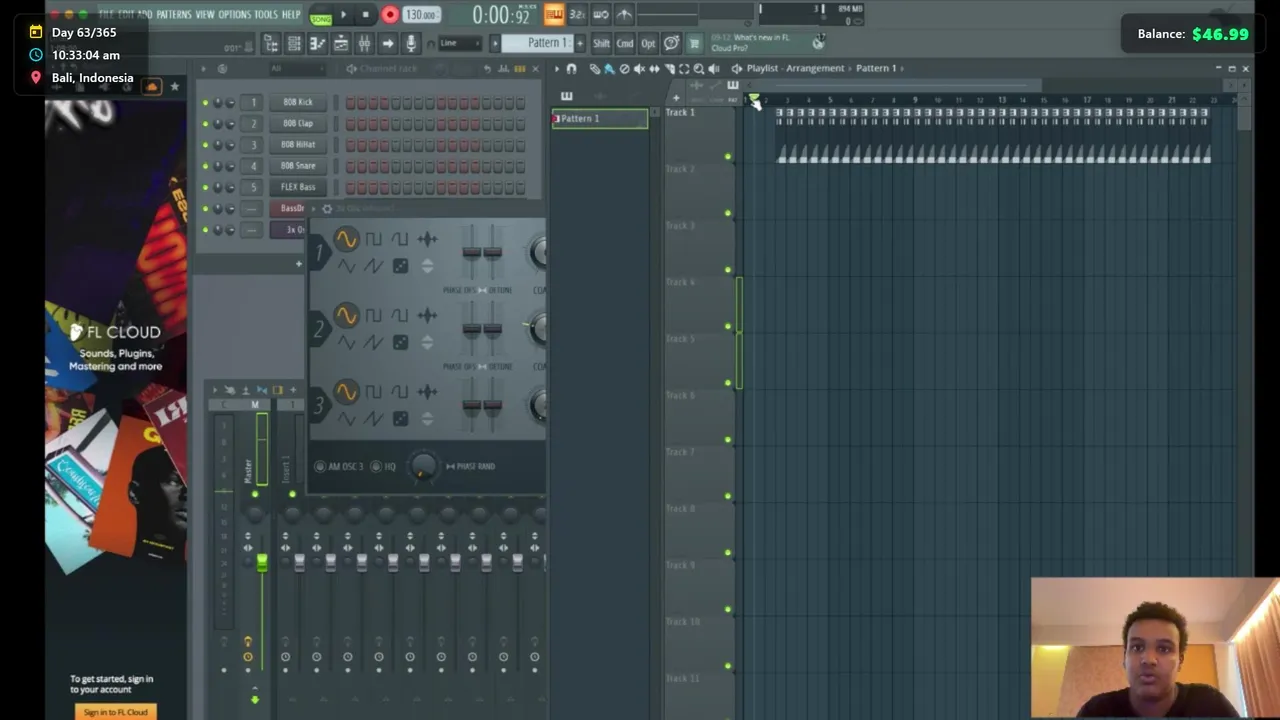Click the red record button
Screen dimensions: 1280x720
coord(390,15)
